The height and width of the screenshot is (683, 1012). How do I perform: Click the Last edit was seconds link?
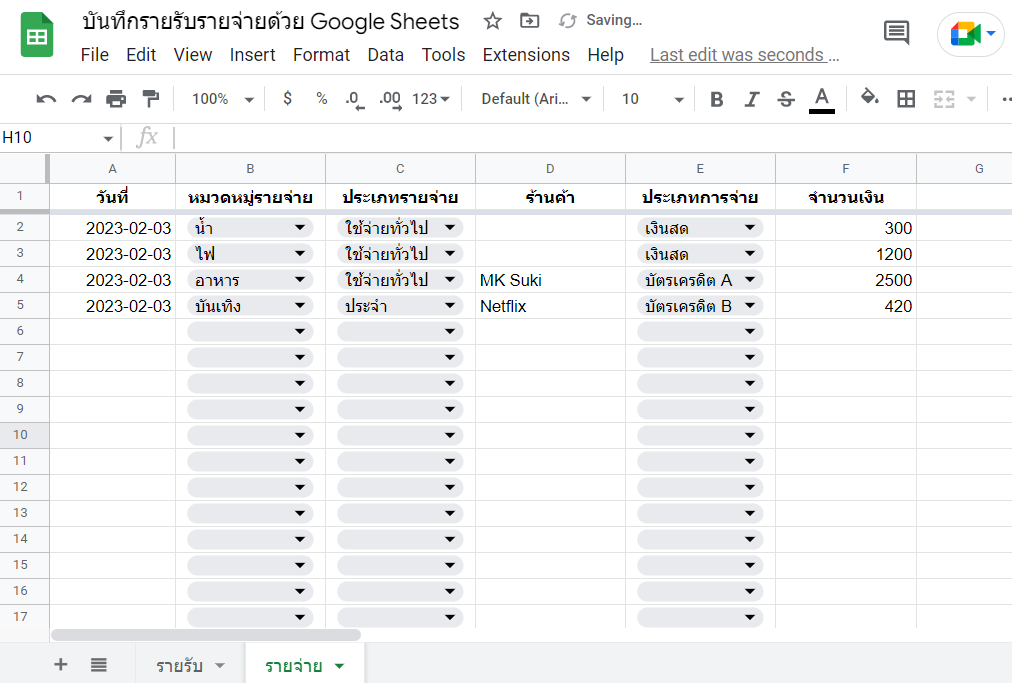click(x=745, y=55)
